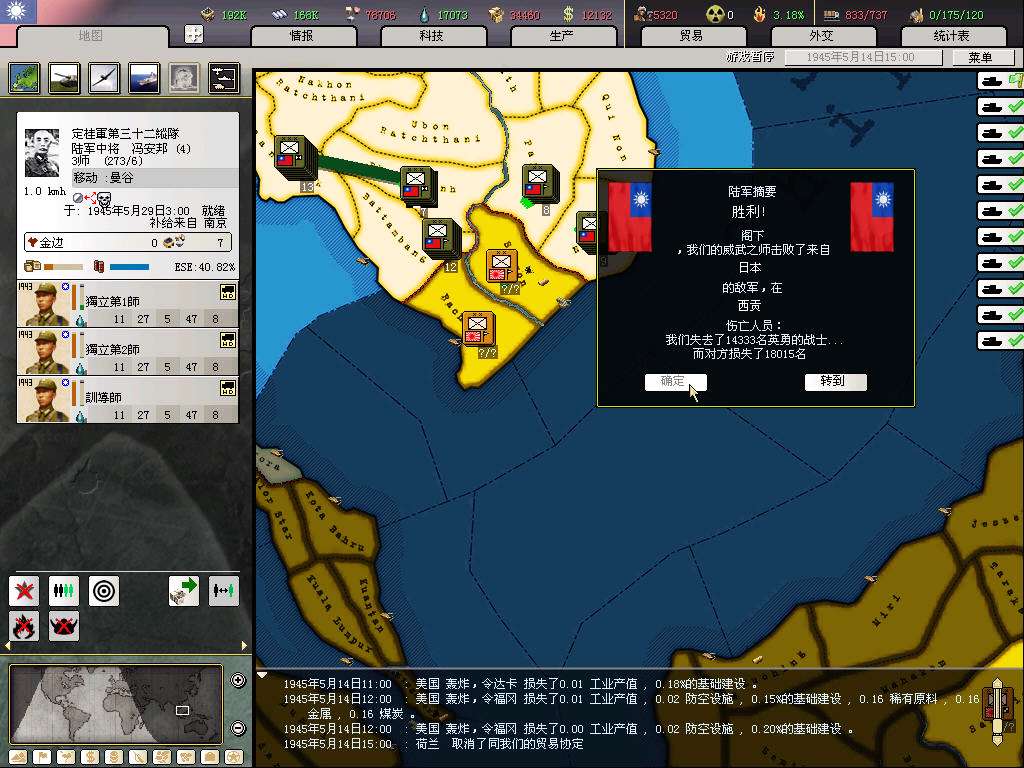The image size is (1024, 768).
Task: Toggle the flag event marker at top right
Action: click(x=1016, y=81)
